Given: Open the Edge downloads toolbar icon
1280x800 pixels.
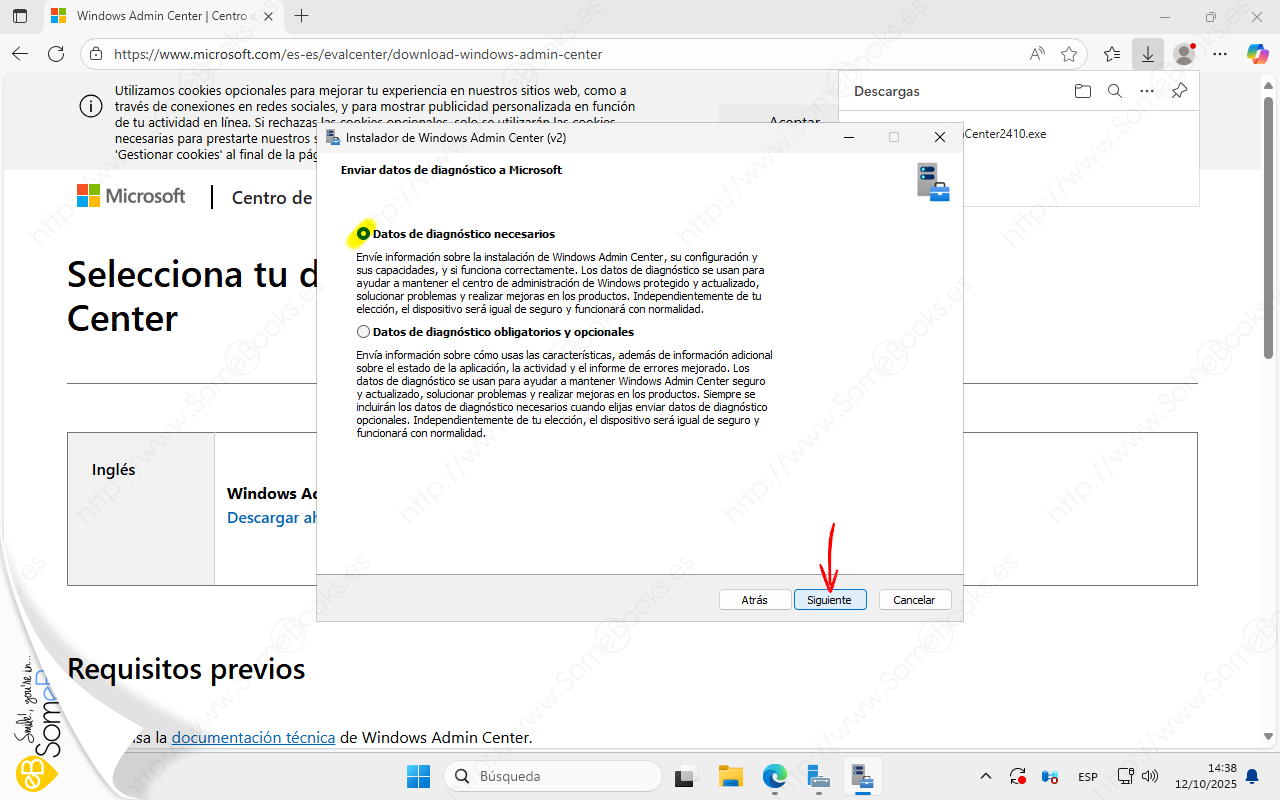Looking at the screenshot, I should 1147,54.
